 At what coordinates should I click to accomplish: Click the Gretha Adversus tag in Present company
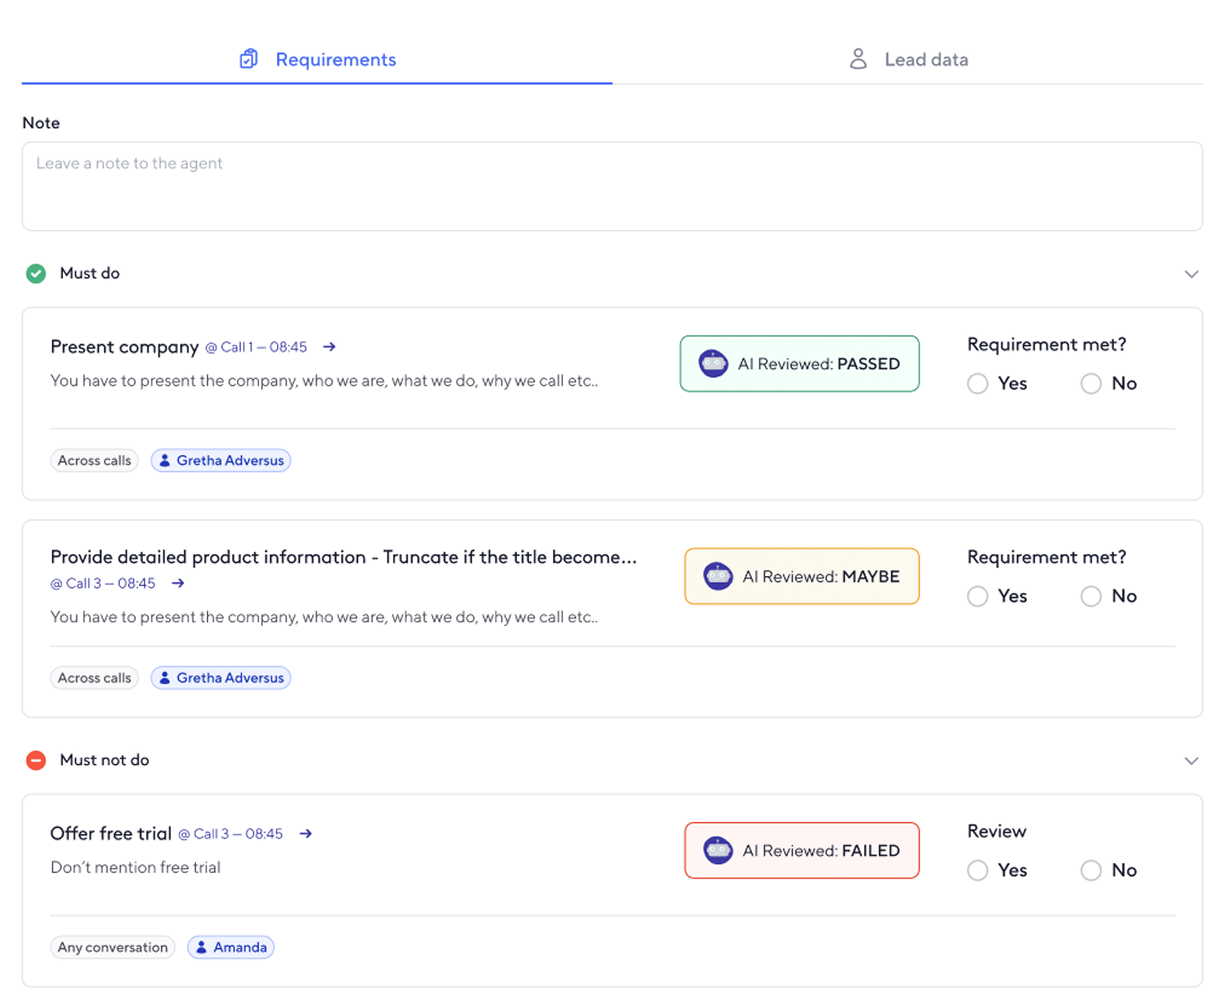[221, 461]
